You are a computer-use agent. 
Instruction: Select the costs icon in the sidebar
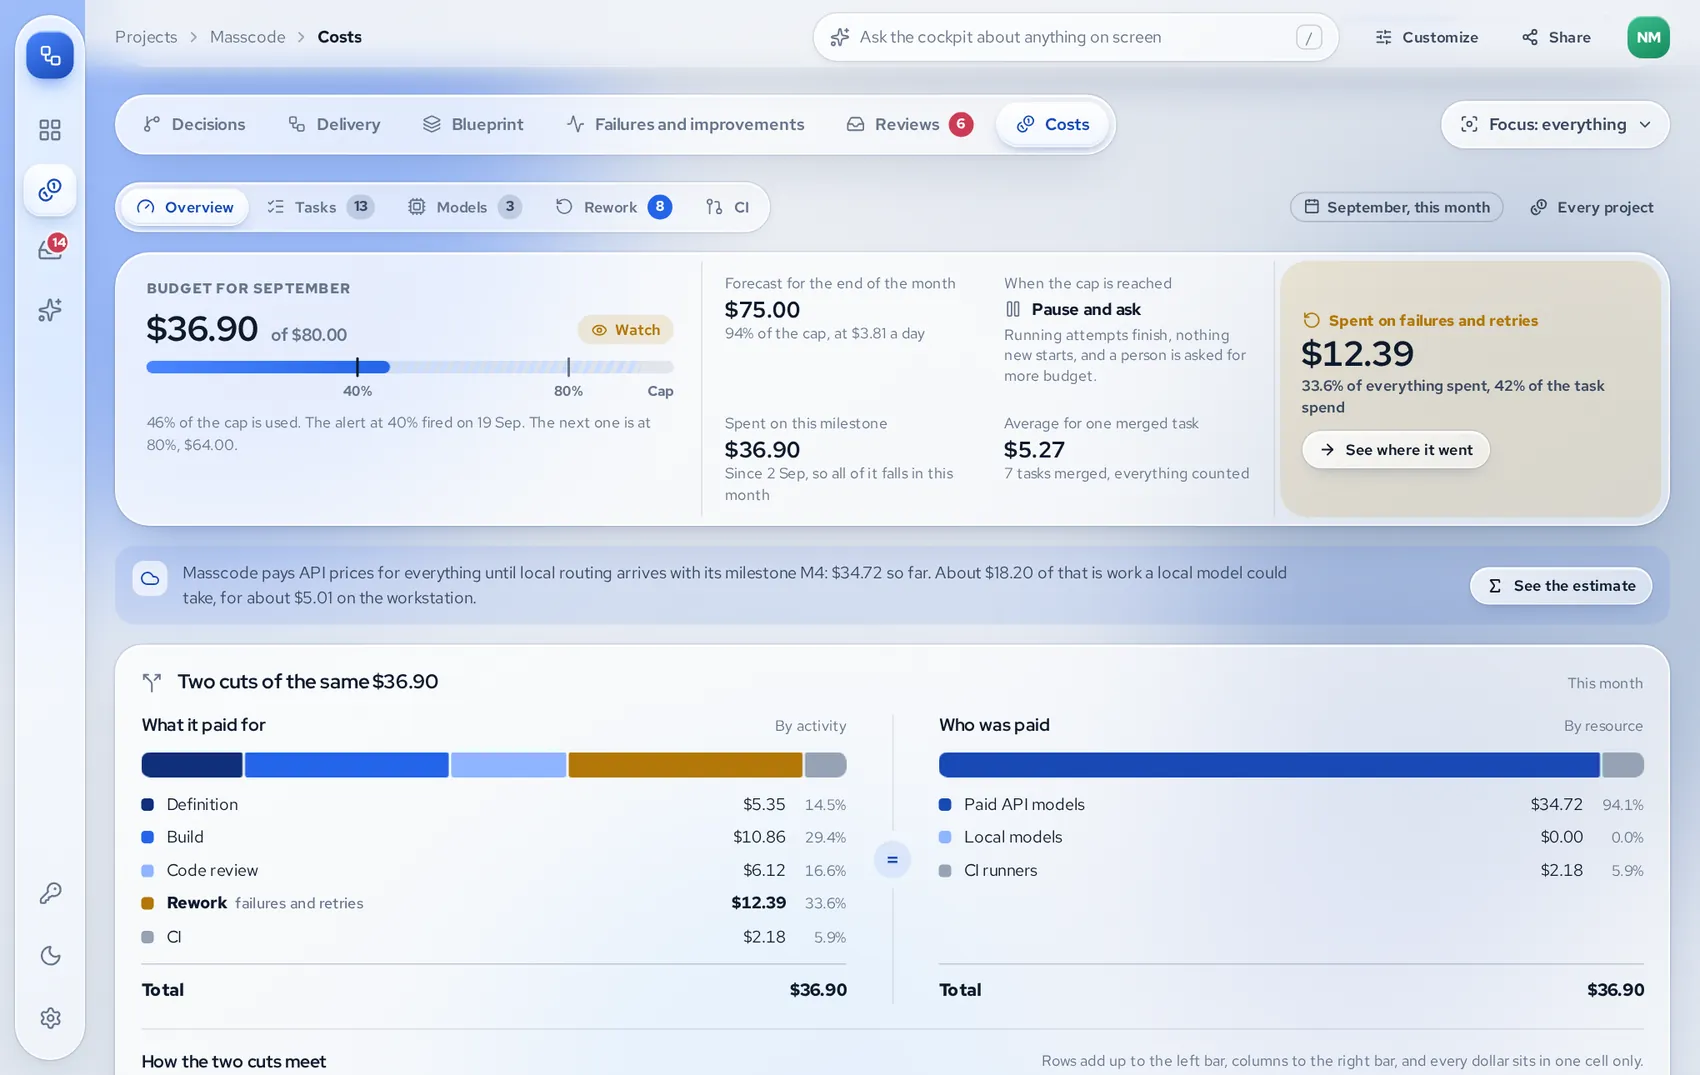click(x=50, y=190)
